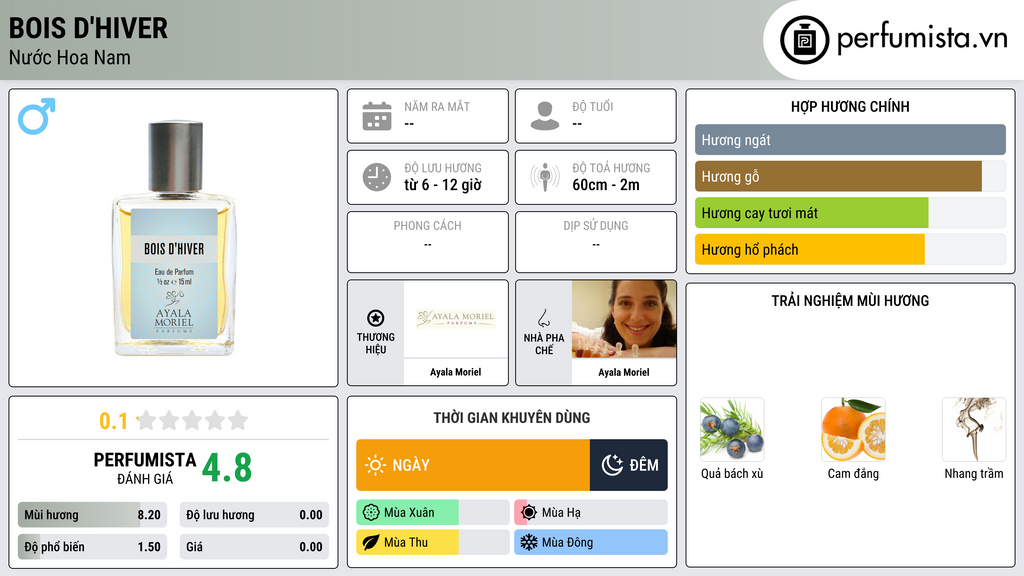
Task: Click the star badge icon above Thương hiệu
Action: tap(376, 318)
